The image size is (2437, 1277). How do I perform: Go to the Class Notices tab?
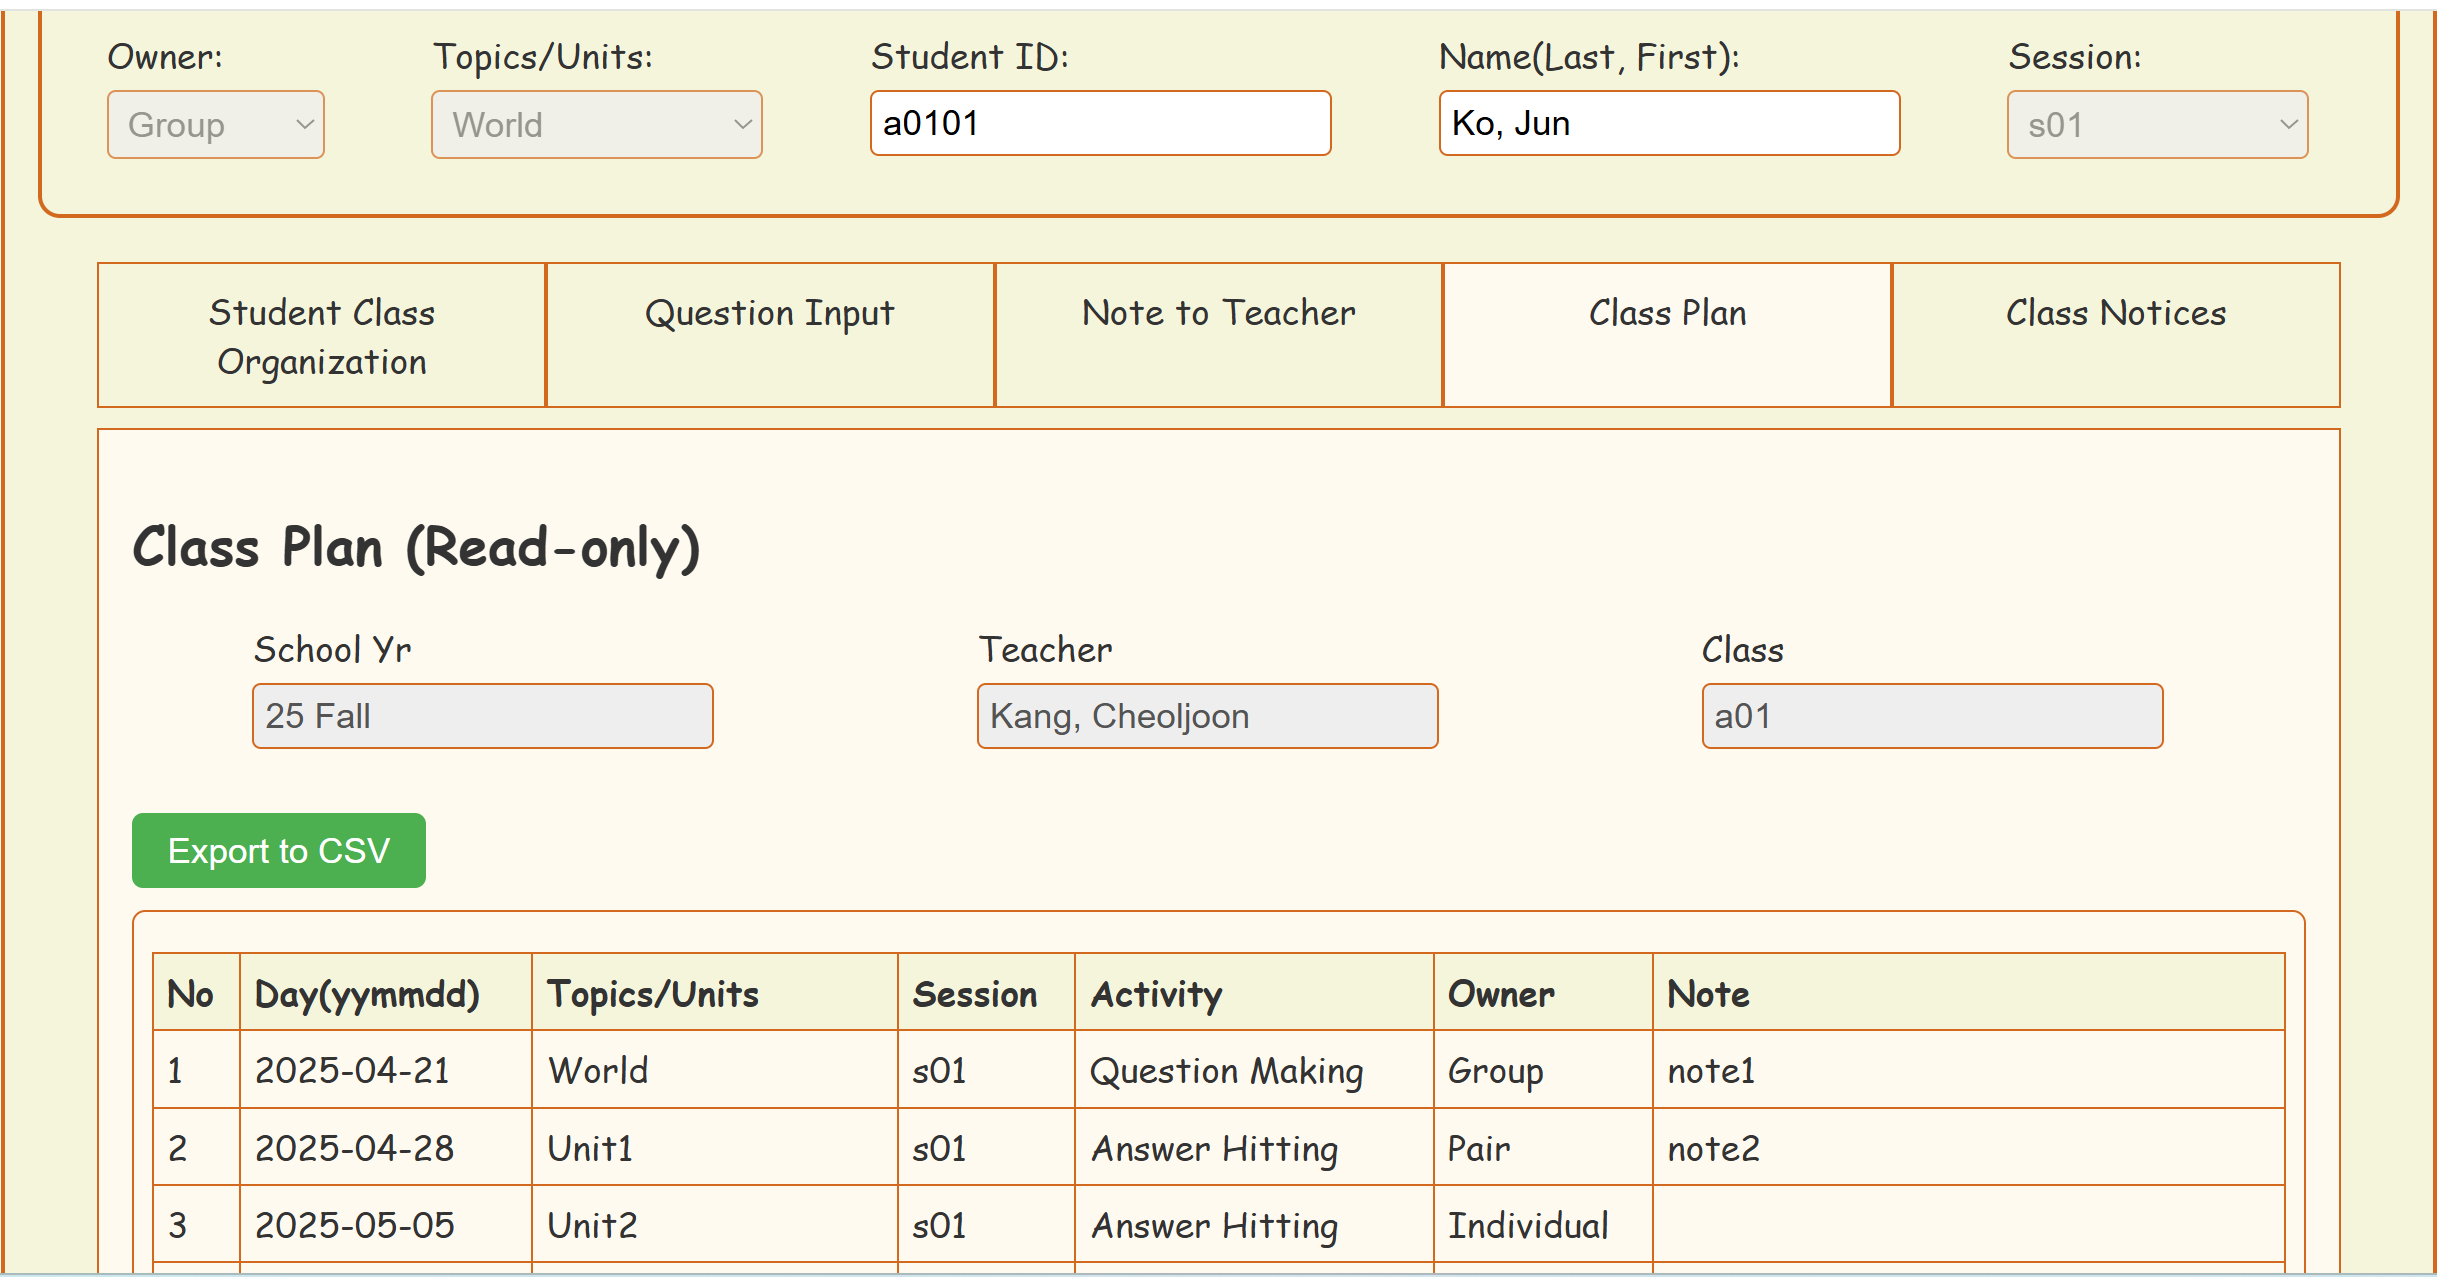(2116, 336)
